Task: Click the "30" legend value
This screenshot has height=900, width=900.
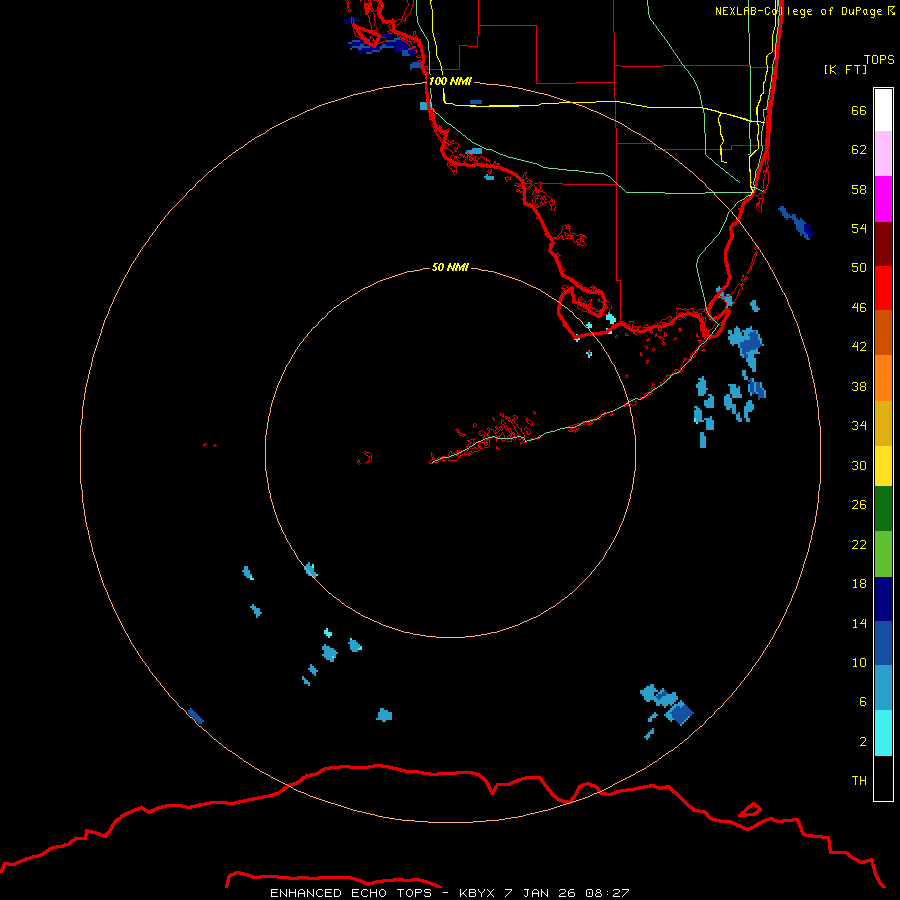Action: click(859, 465)
